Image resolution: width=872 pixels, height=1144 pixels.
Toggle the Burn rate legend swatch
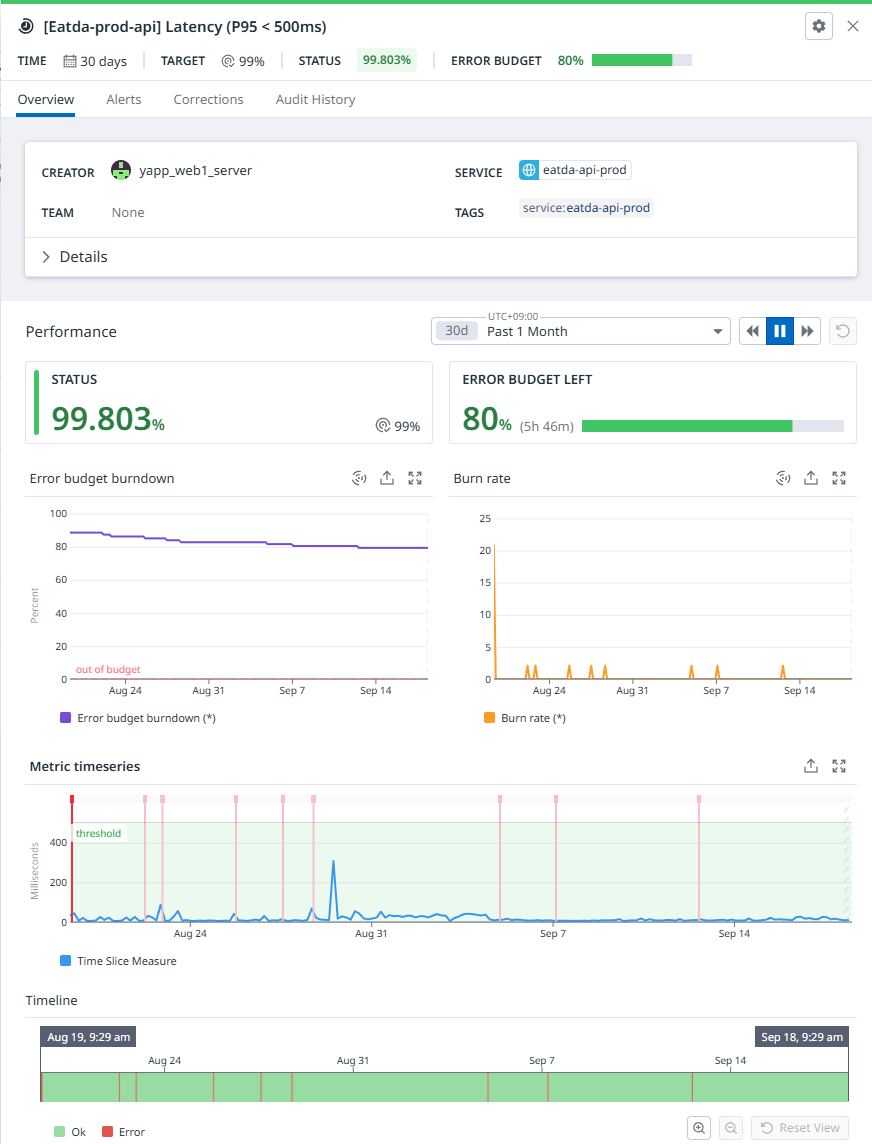(x=490, y=718)
